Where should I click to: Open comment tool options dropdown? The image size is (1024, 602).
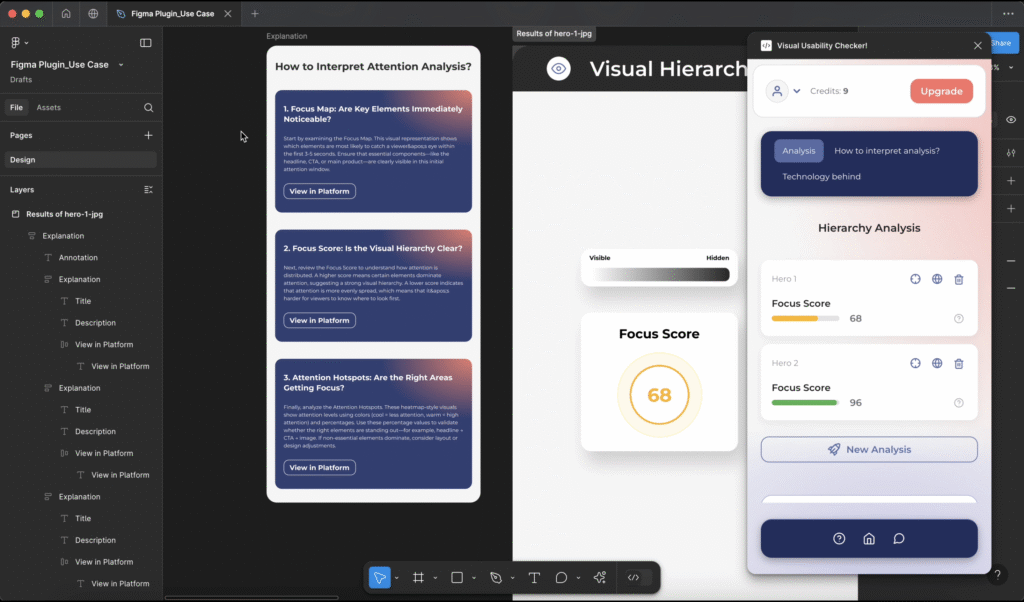[x=578, y=578]
